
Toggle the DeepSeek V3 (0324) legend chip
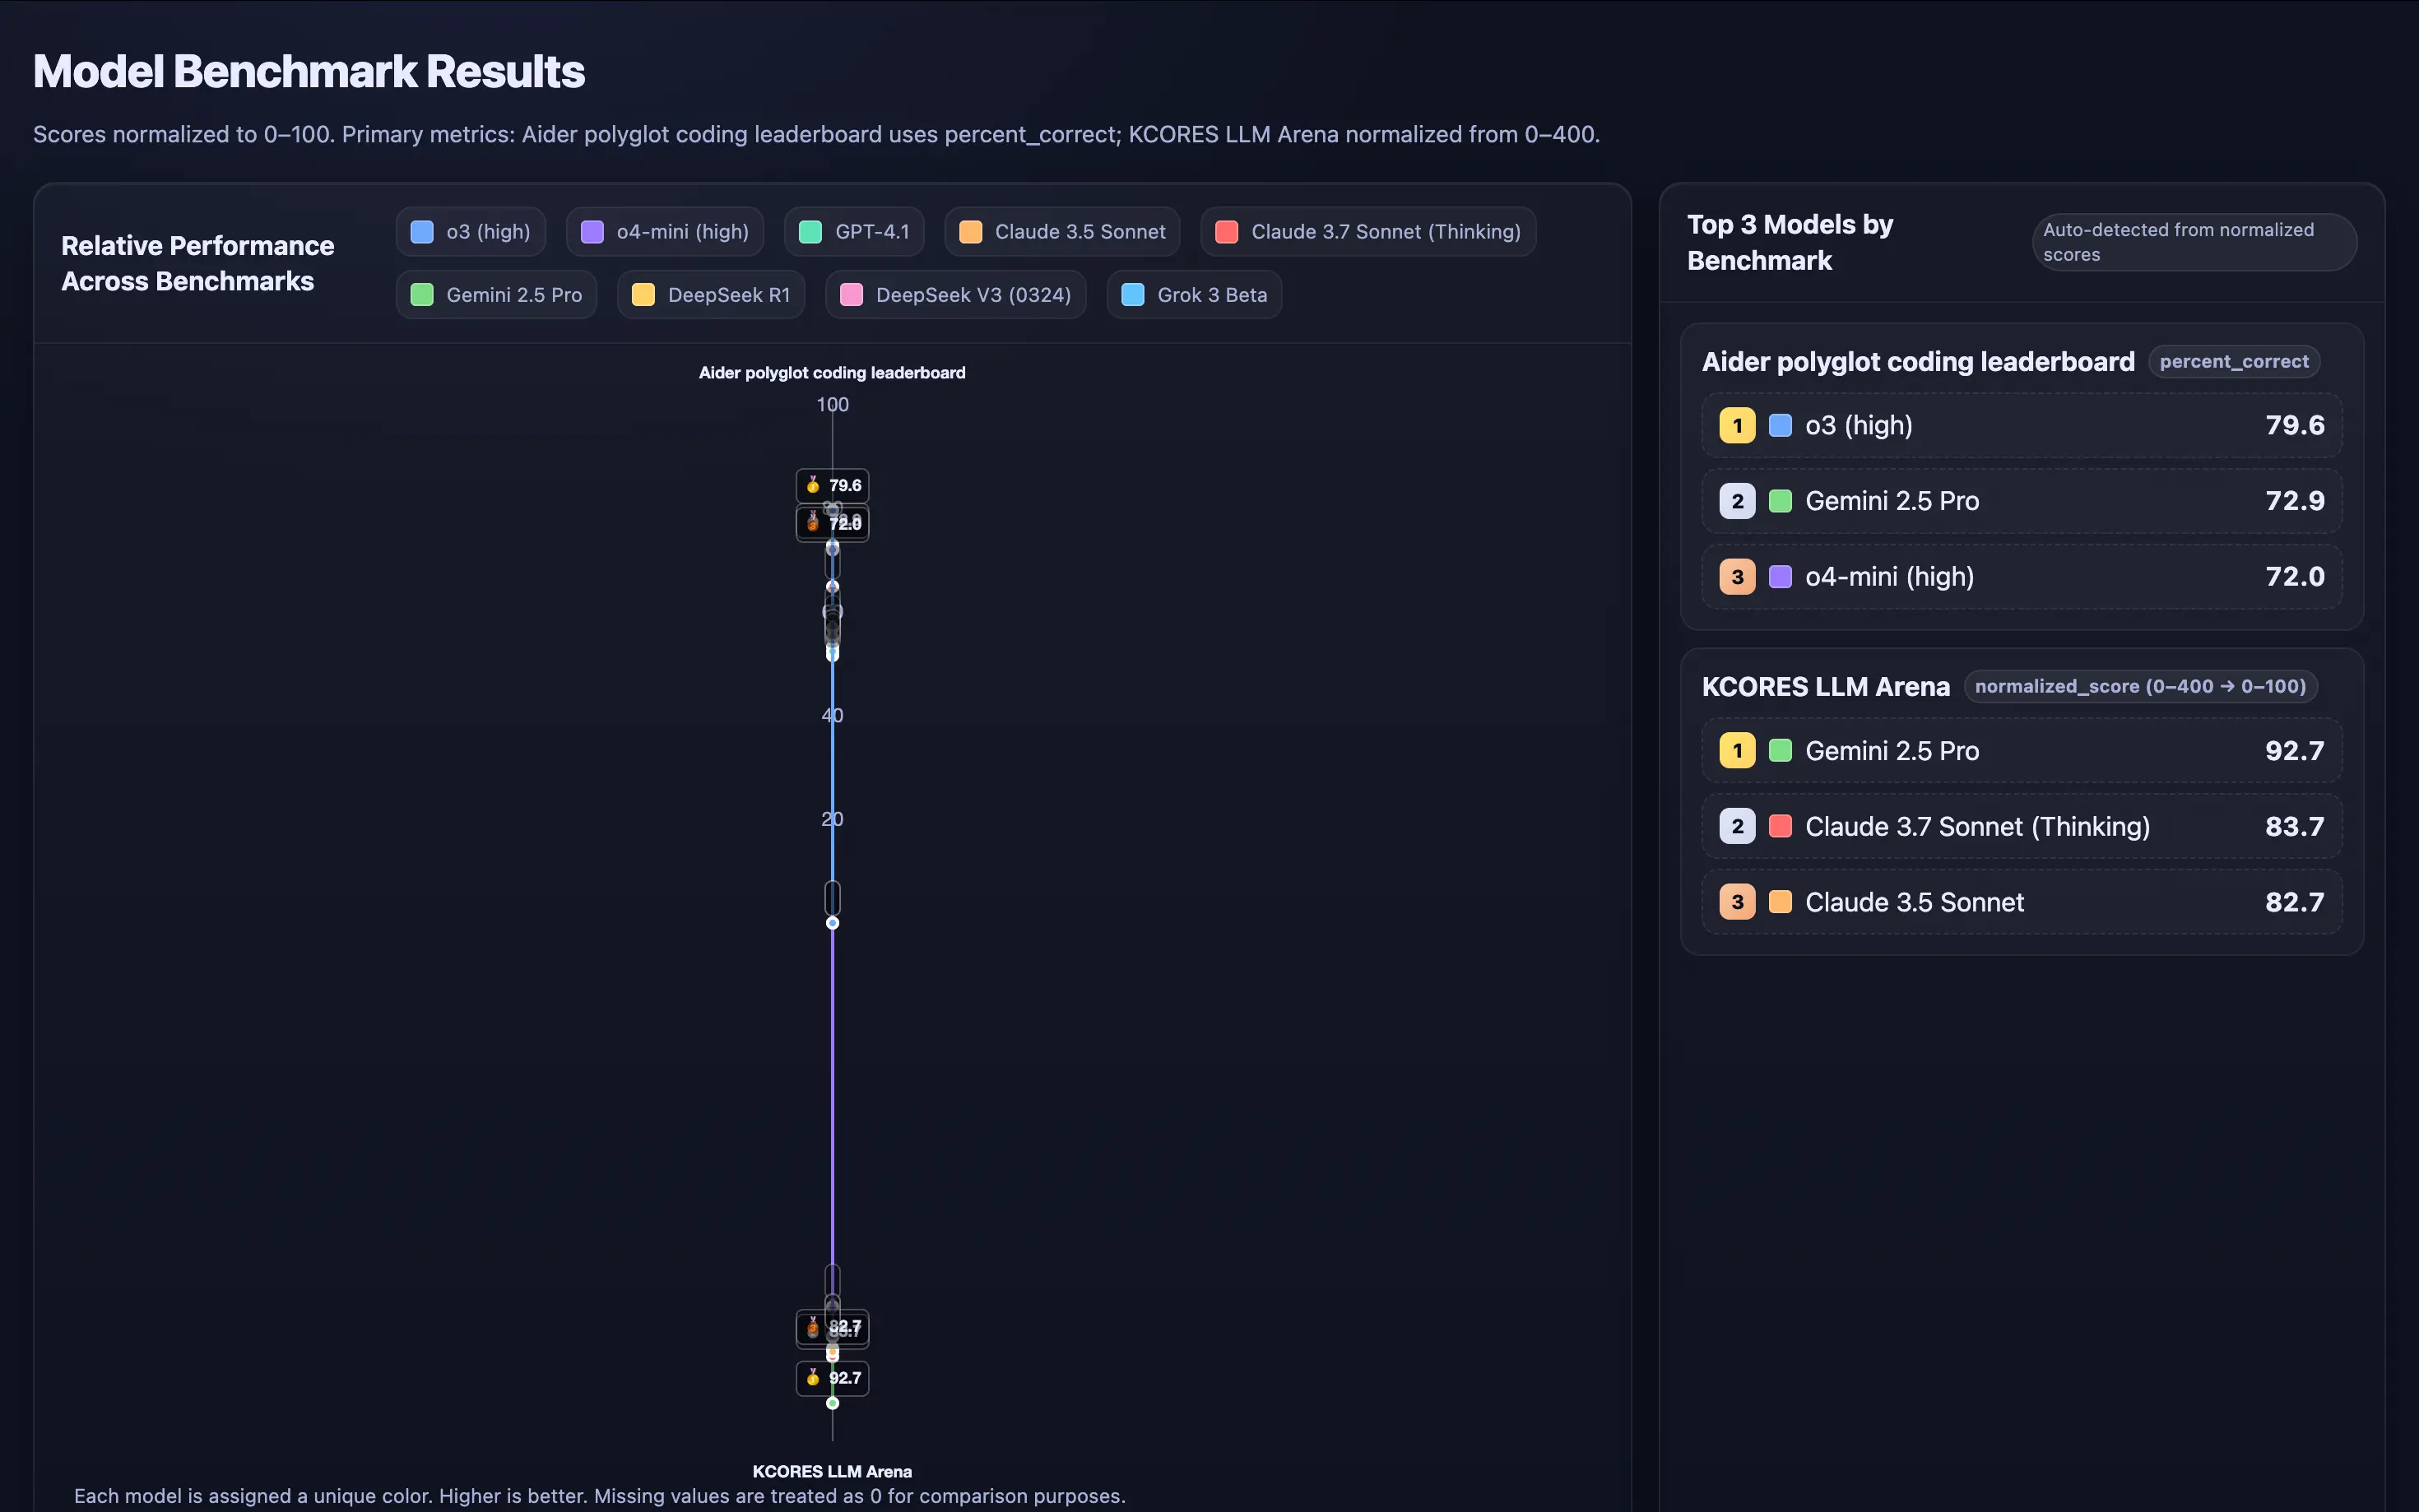pyautogui.click(x=956, y=295)
